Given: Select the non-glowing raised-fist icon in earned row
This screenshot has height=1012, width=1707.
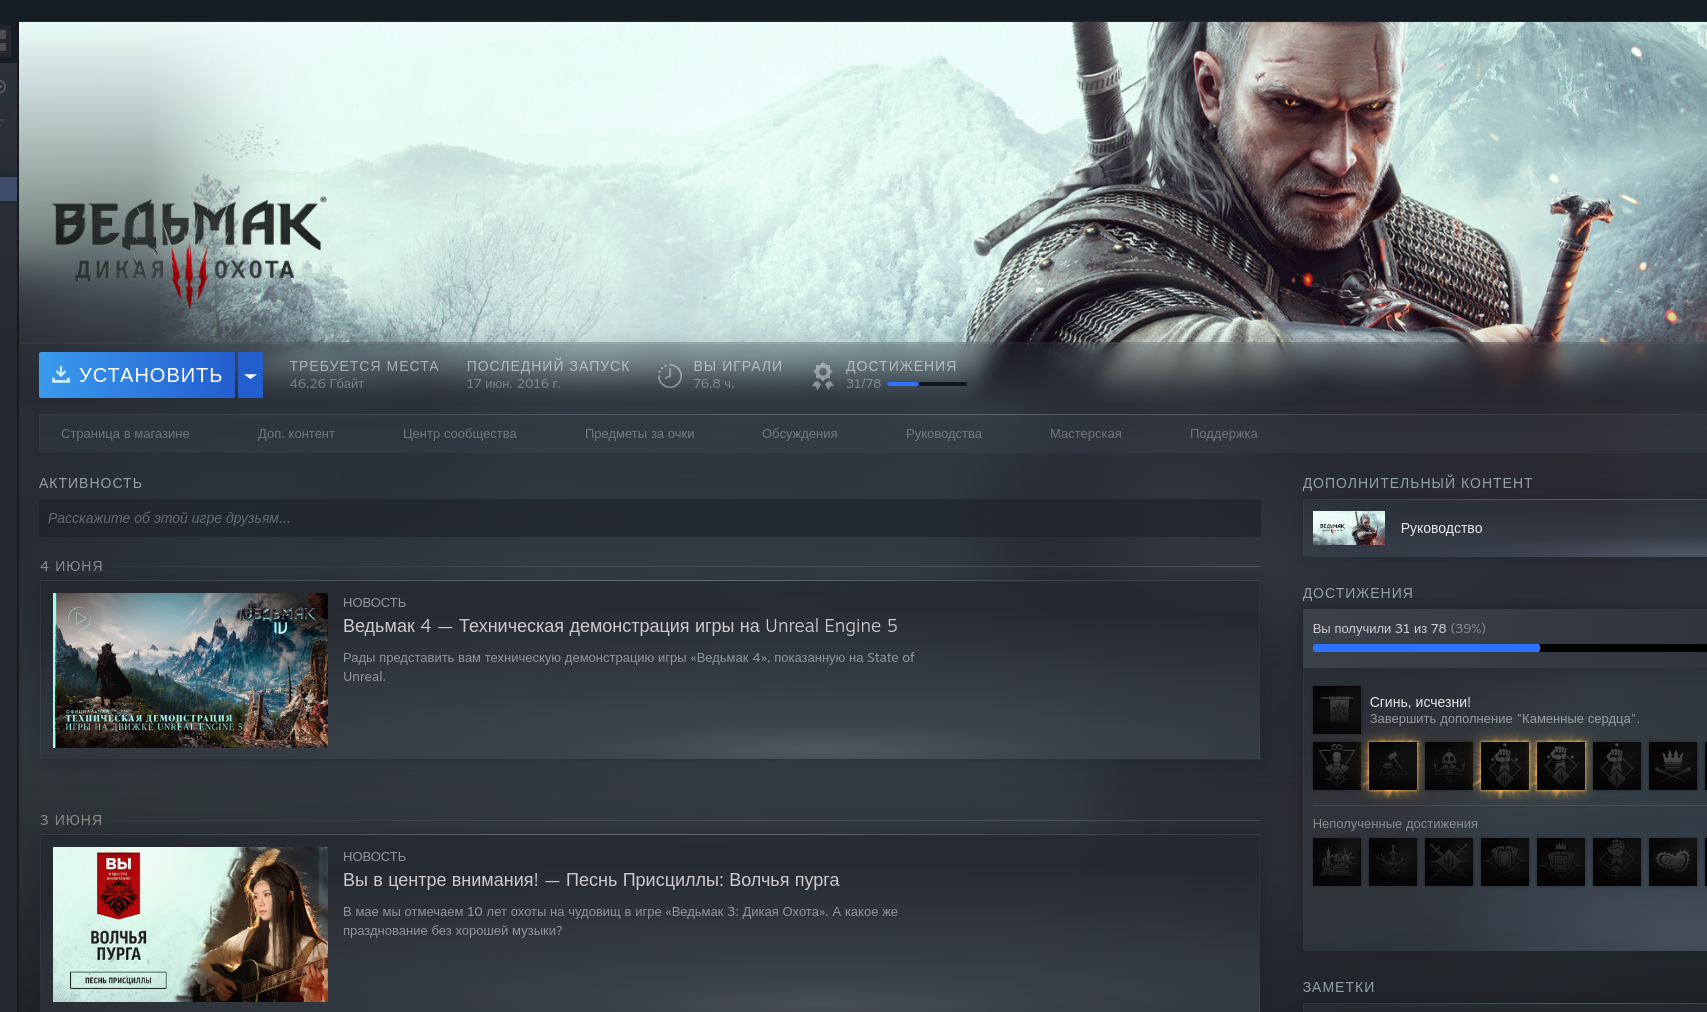Looking at the screenshot, I should (x=1617, y=766).
